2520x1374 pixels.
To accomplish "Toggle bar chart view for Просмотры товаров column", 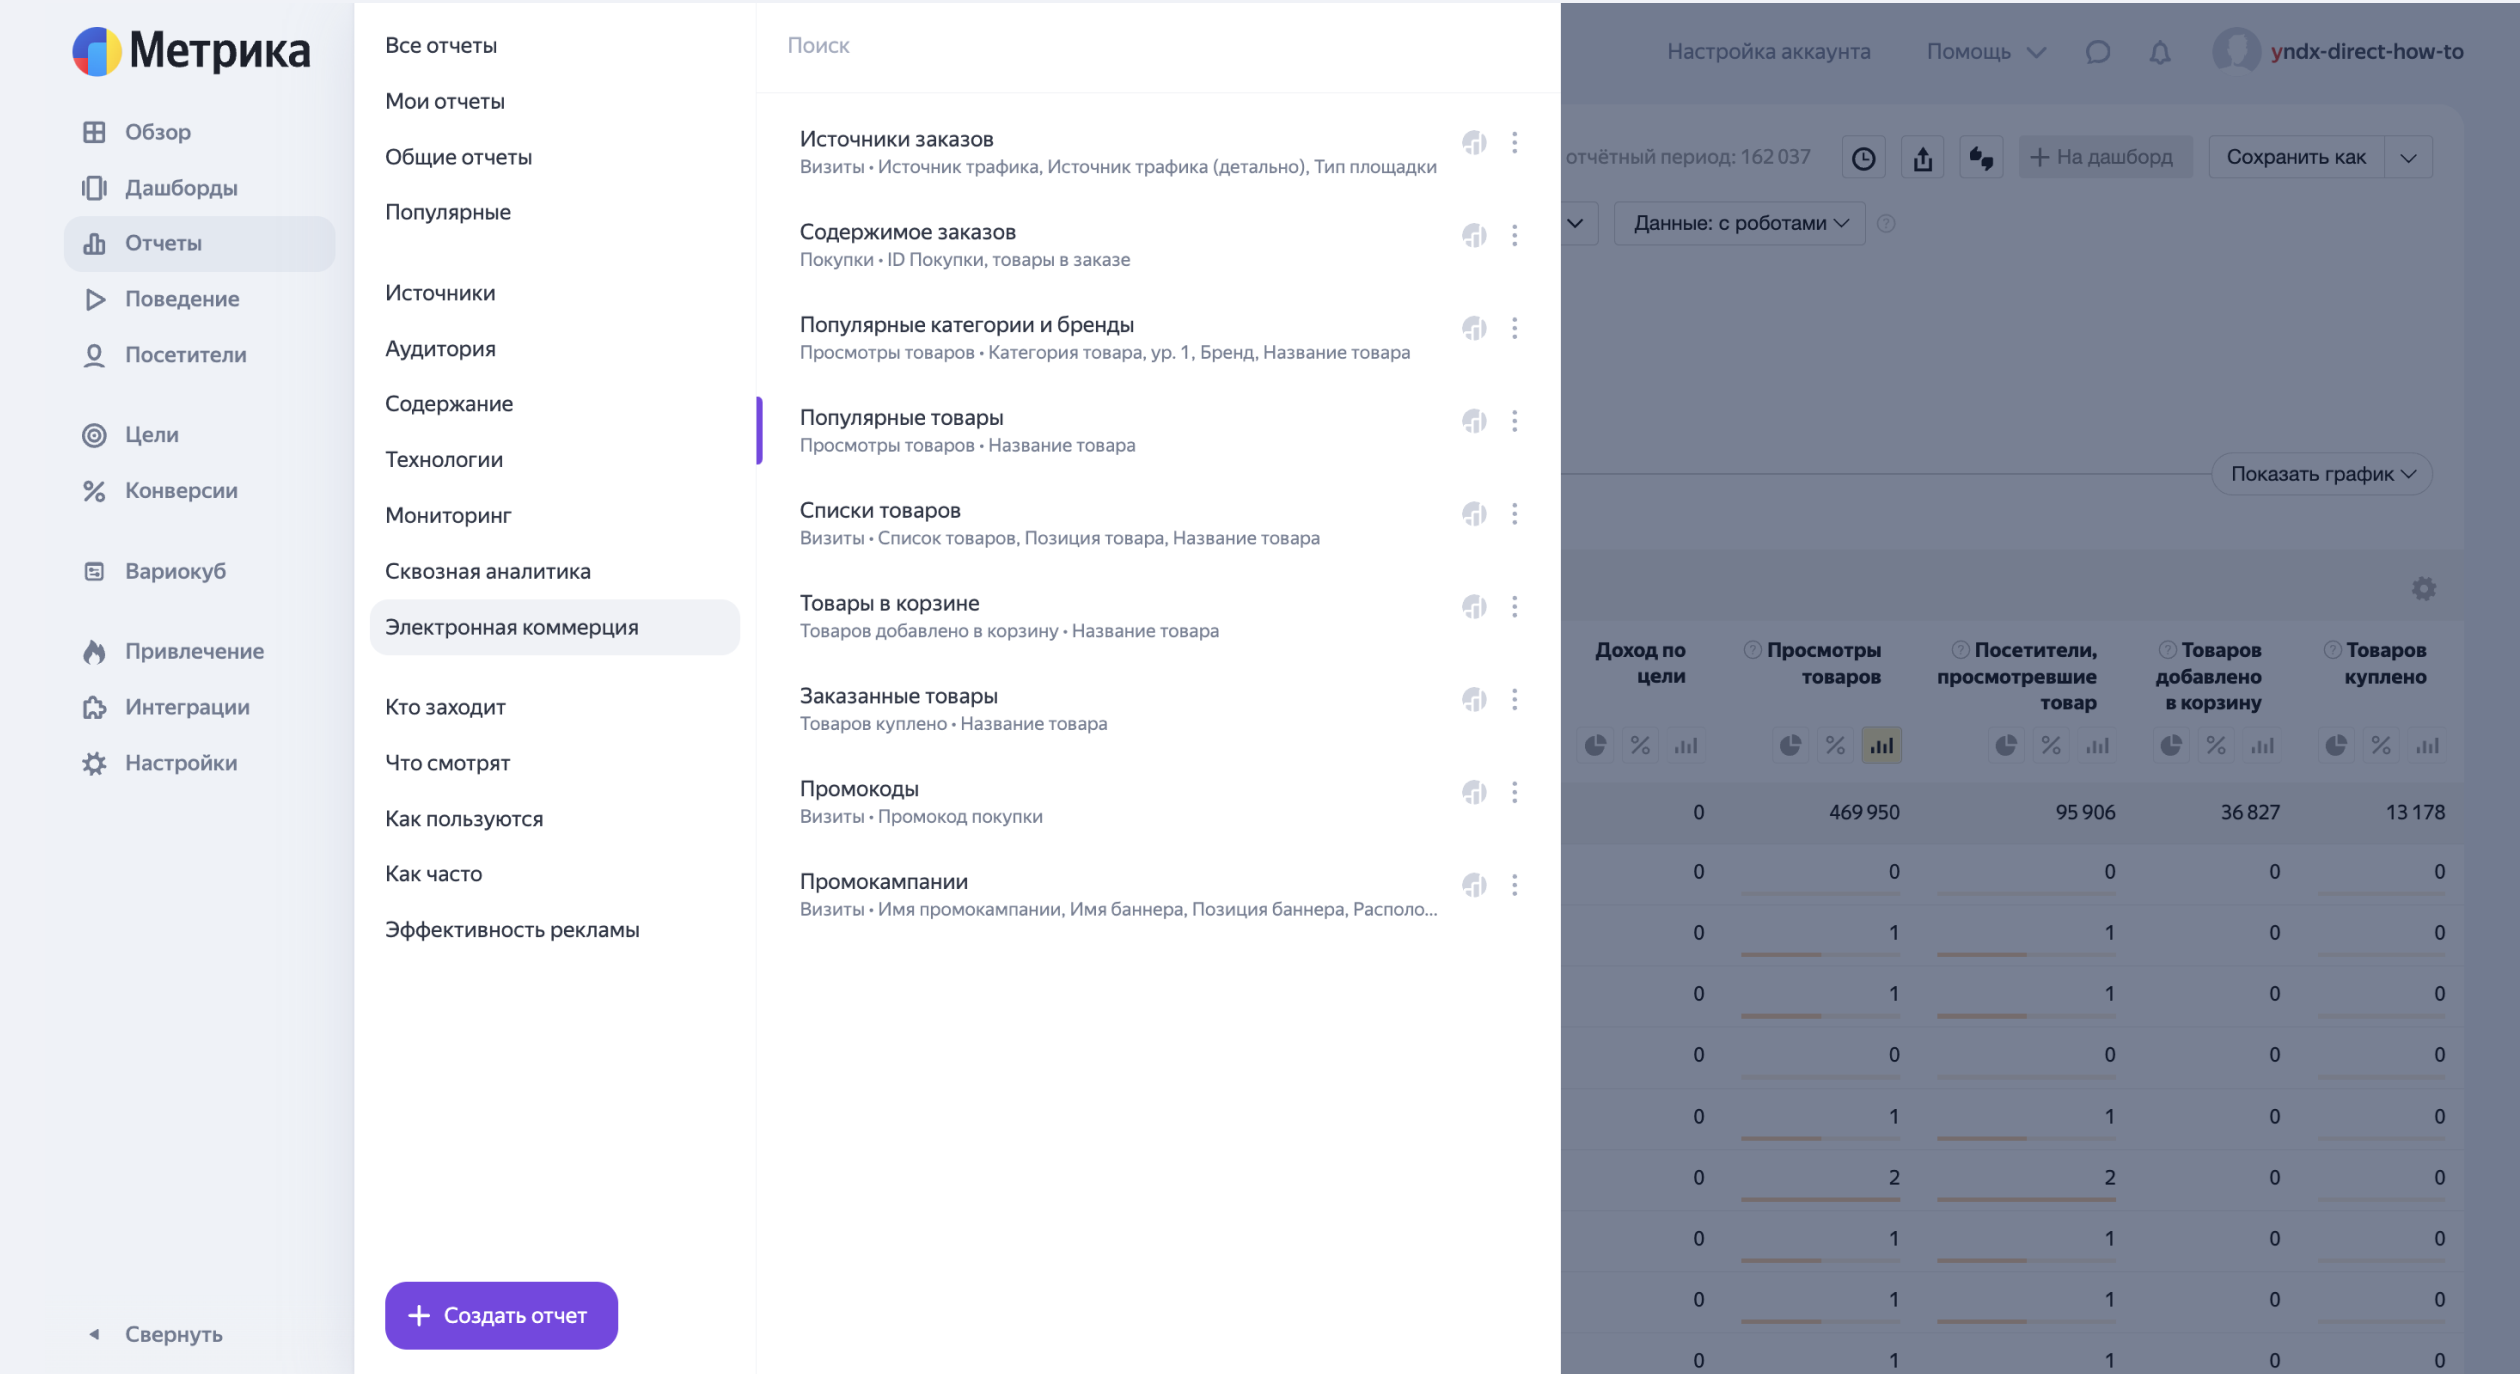I will 1881,746.
